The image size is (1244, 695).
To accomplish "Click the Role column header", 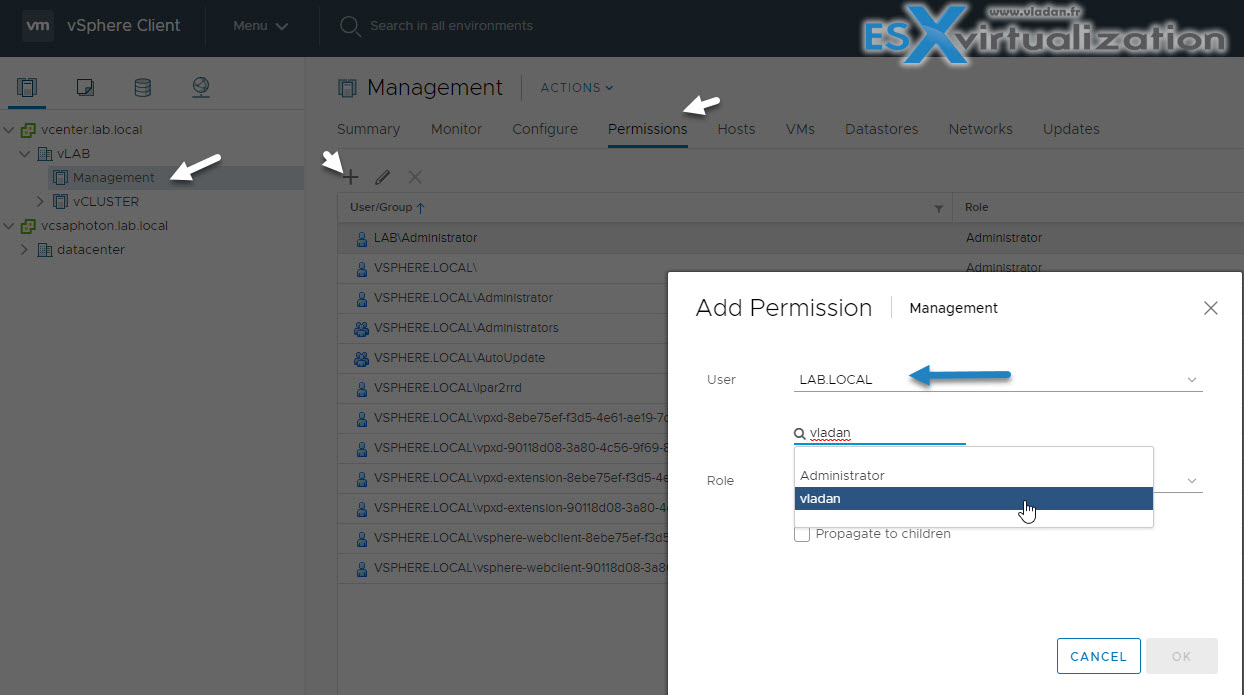I will click(976, 208).
